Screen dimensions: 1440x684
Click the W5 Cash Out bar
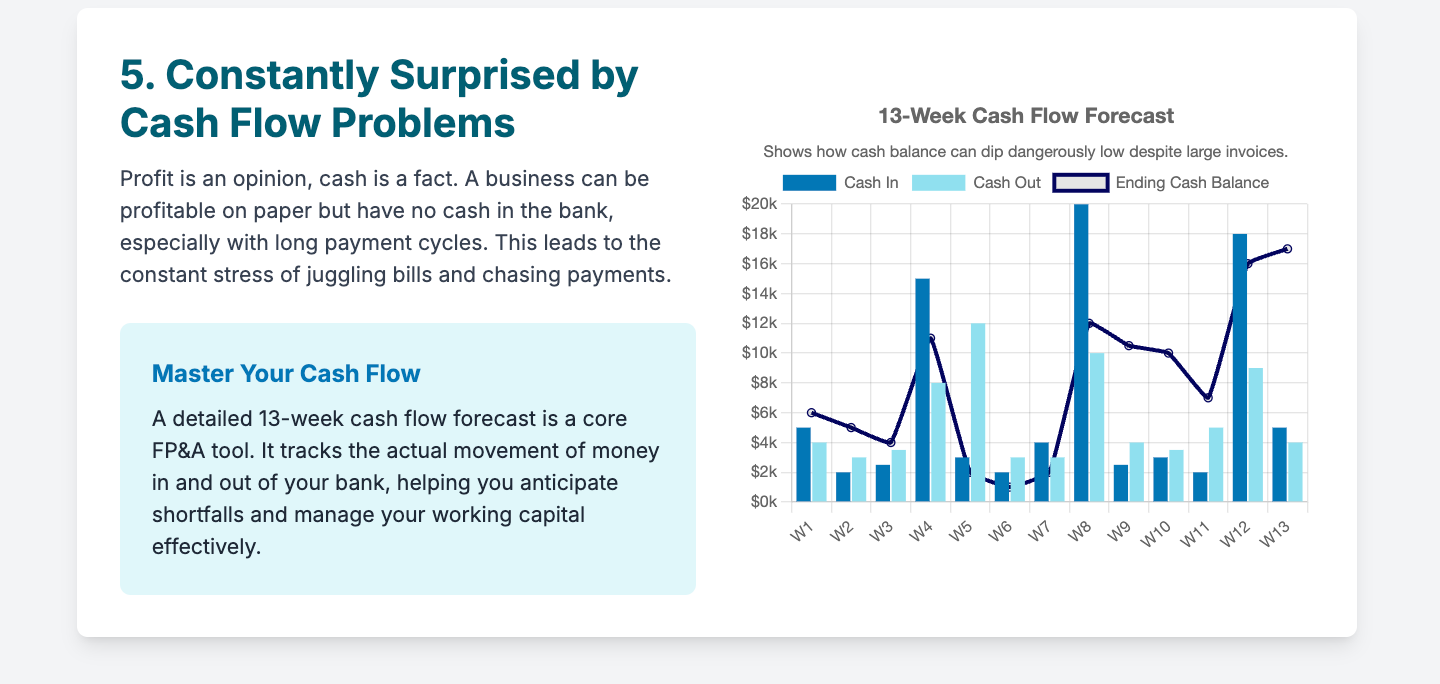(x=978, y=412)
